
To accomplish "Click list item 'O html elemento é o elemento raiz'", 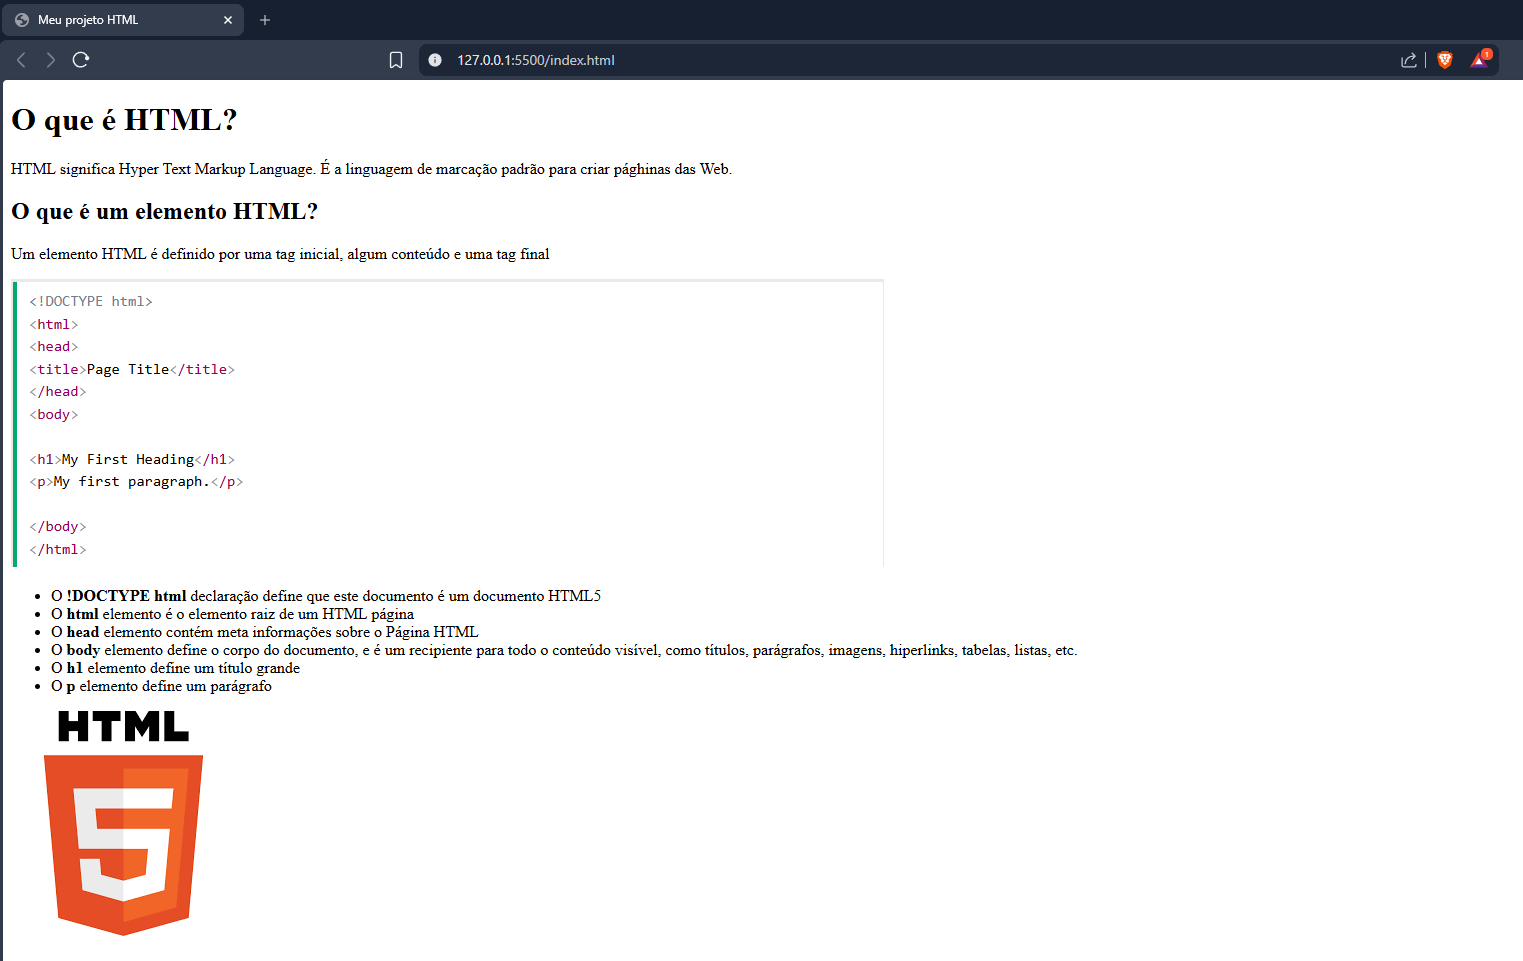I will point(232,614).
